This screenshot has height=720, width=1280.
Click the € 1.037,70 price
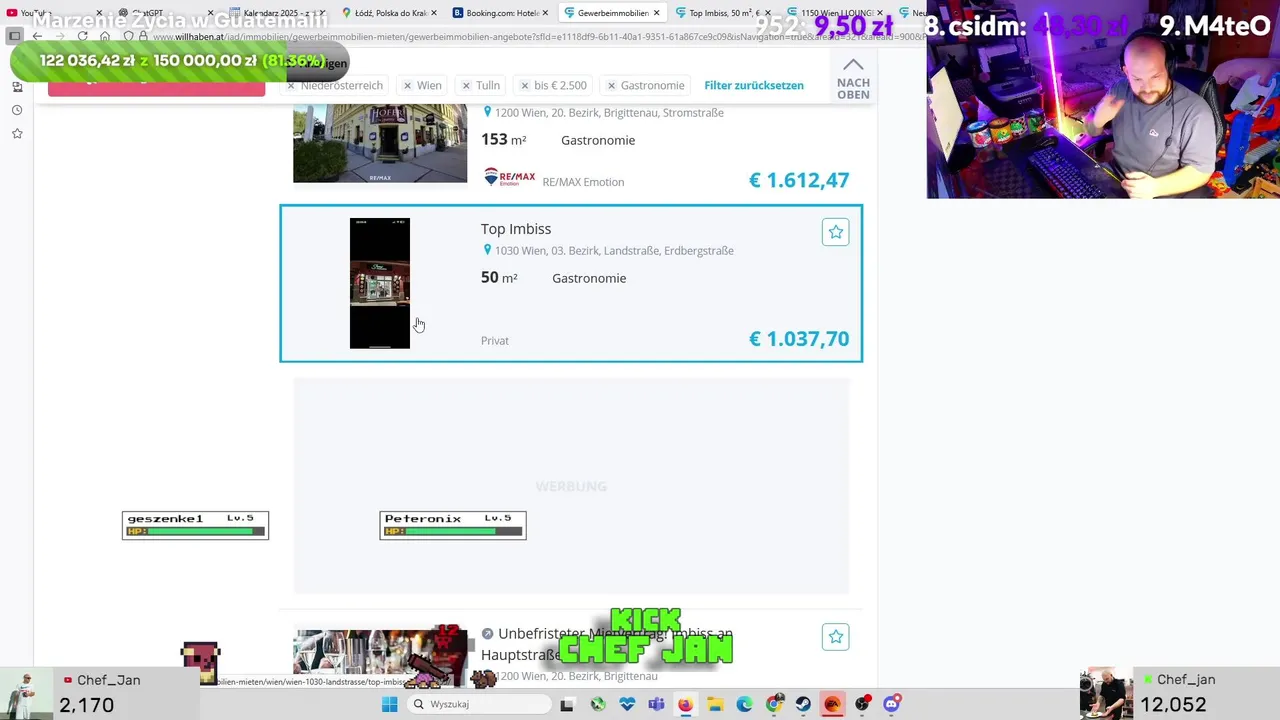tap(799, 339)
